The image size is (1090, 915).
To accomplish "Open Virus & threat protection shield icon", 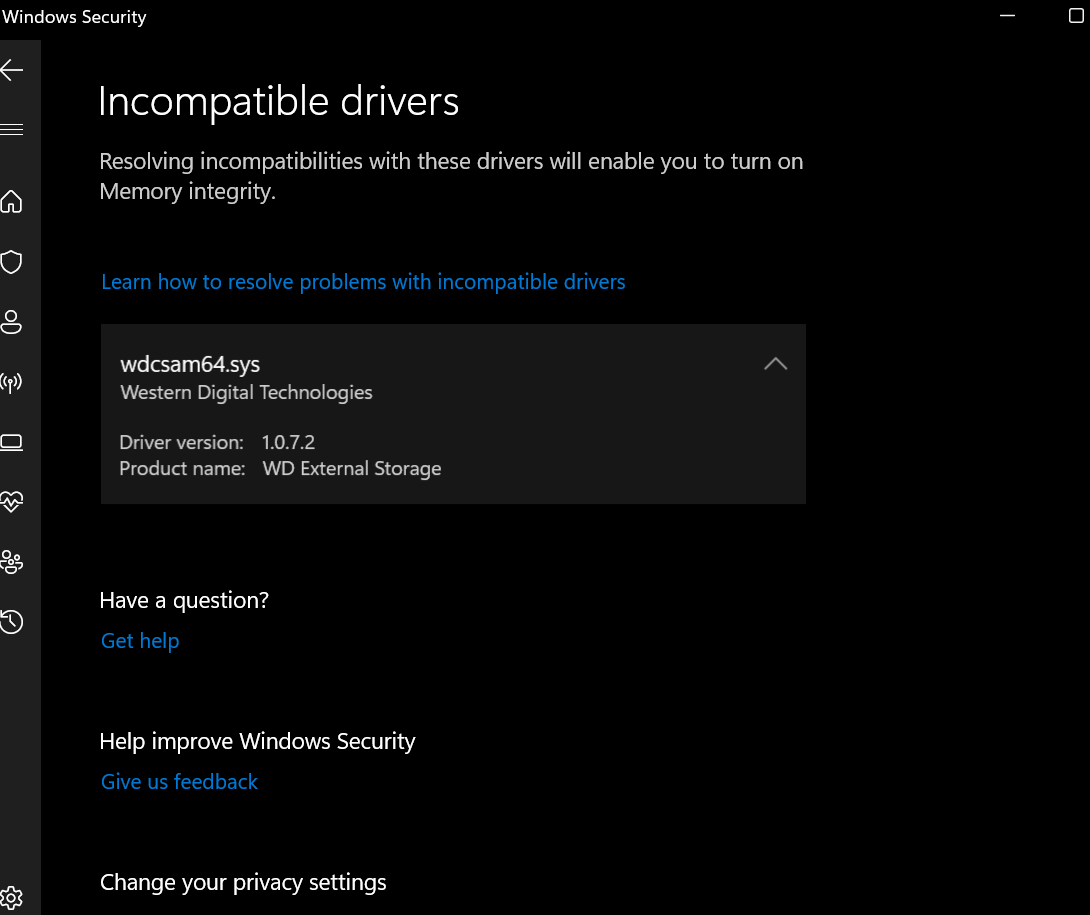I will click(12, 262).
